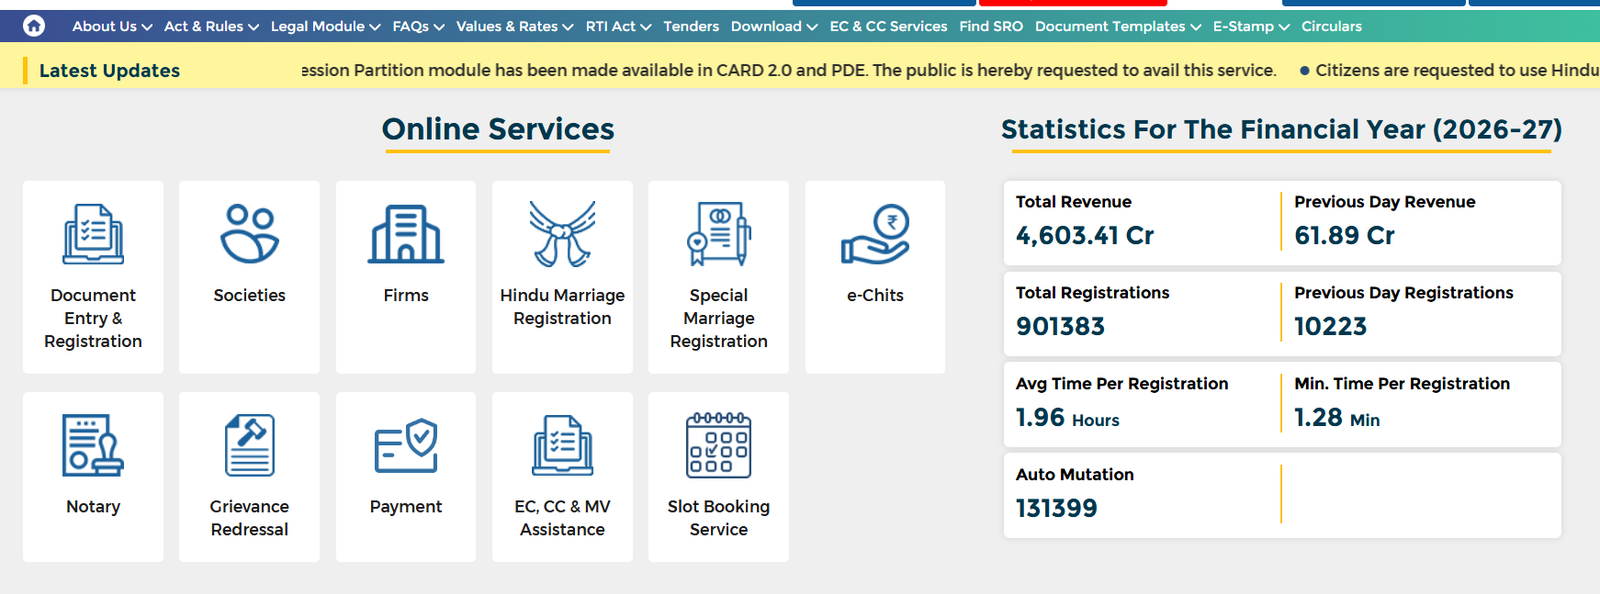Image resolution: width=1600 pixels, height=594 pixels.
Task: Open the Download dropdown menu
Action: click(x=774, y=26)
